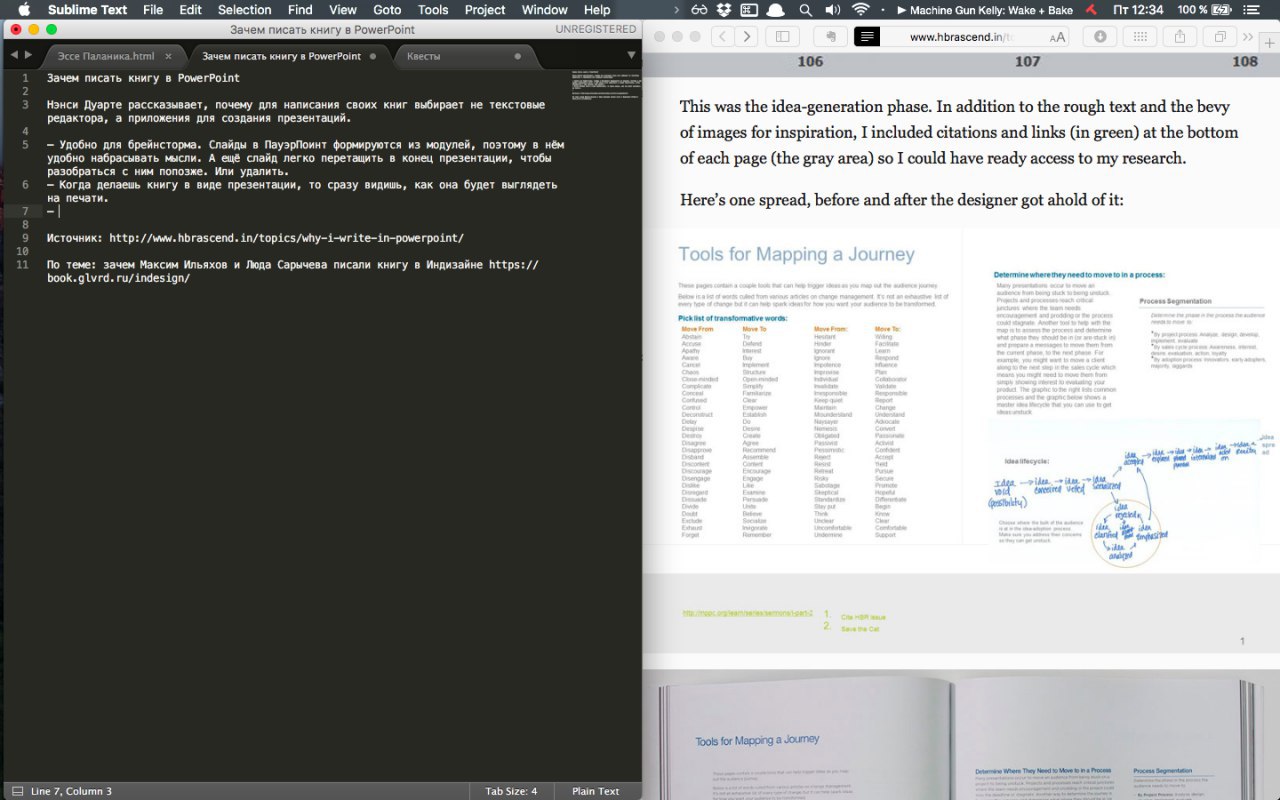The width and height of the screenshot is (1280, 800).
Task: Click the hat-shaped icon in menu bar
Action: pos(775,10)
